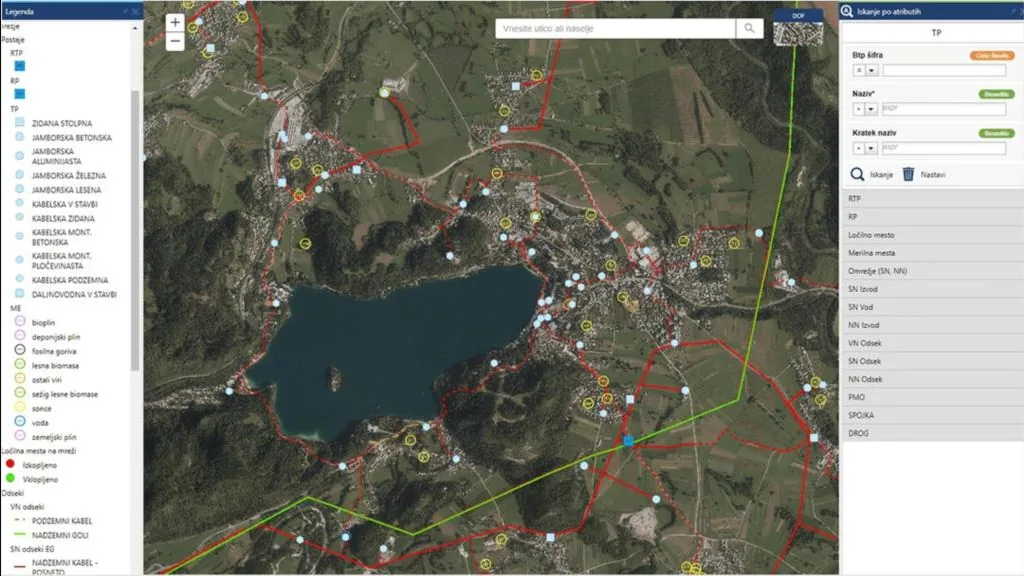Open the SPOJKA section
Image resolution: width=1024 pixels, height=576 pixels.
[933, 415]
